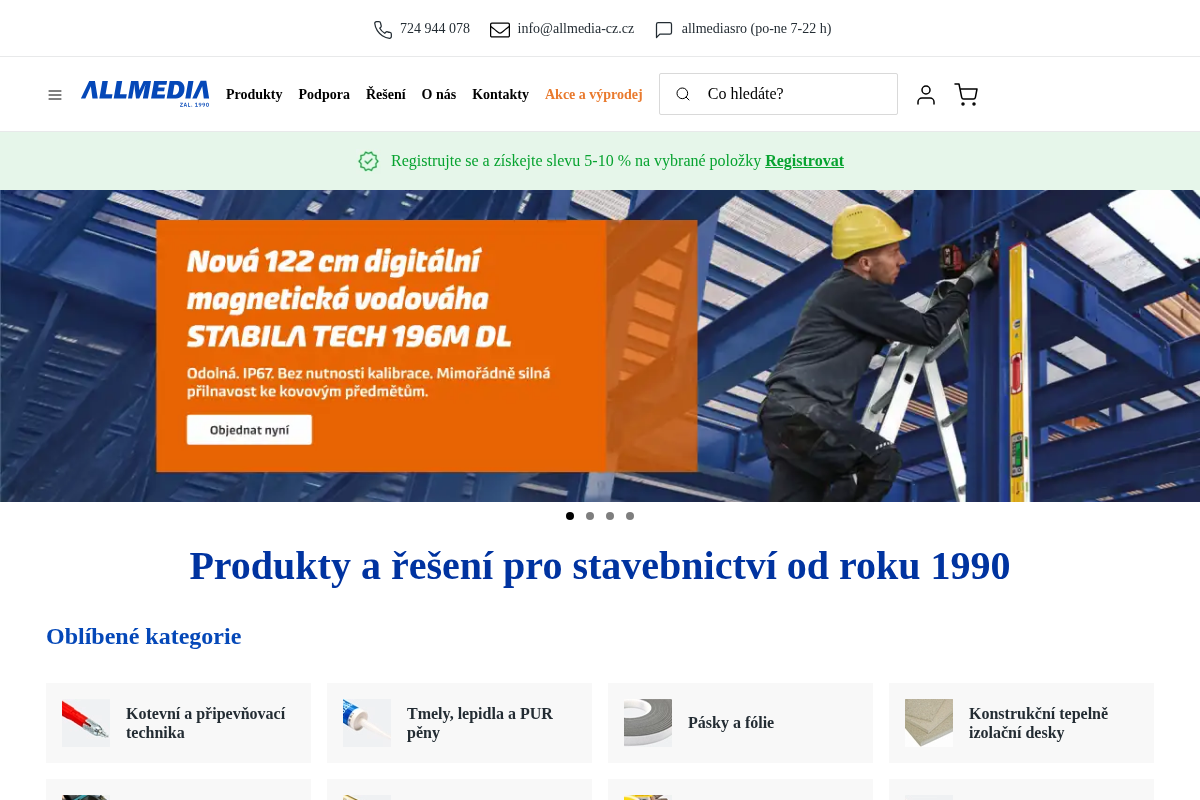Open allmediasro chat contact
Image resolution: width=1200 pixels, height=800 pixels.
coord(756,29)
